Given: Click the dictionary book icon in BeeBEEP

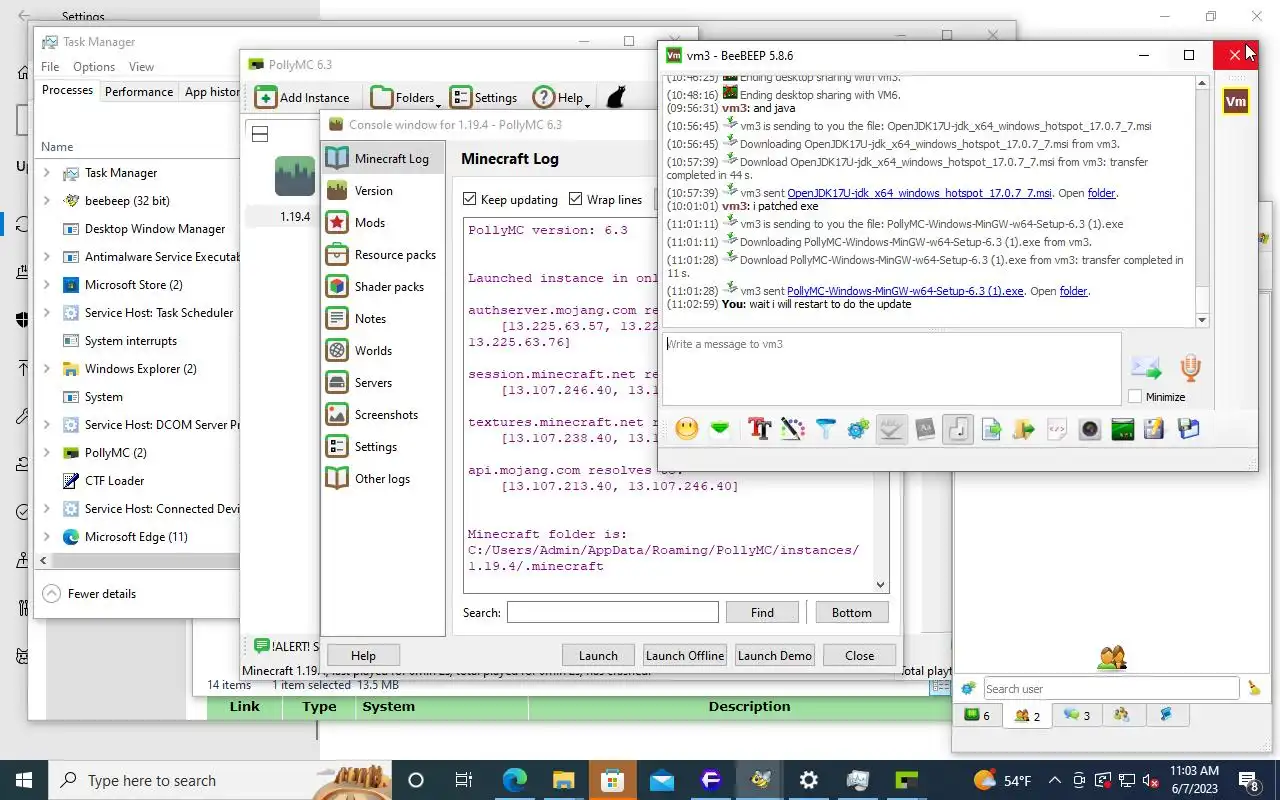Looking at the screenshot, I should (x=925, y=429).
